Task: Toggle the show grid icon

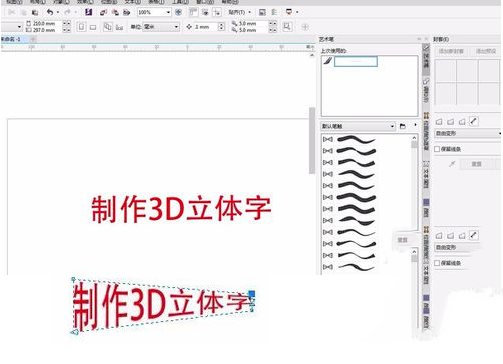Action: click(205, 12)
